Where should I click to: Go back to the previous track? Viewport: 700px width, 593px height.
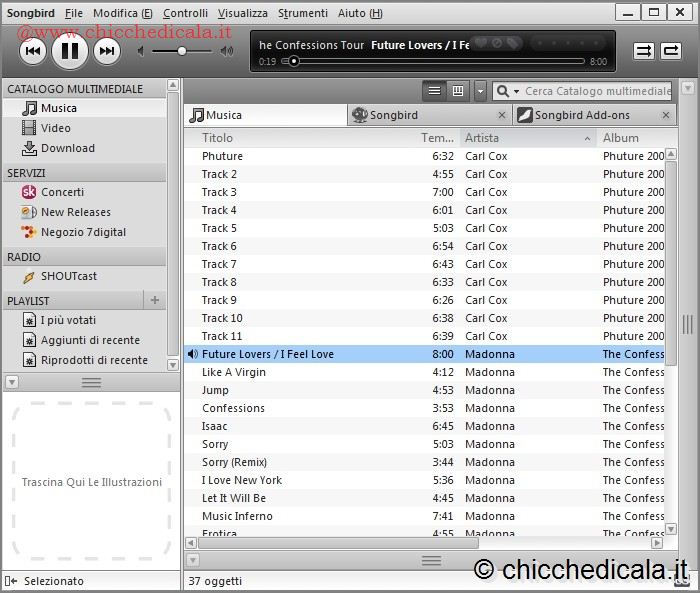[x=32, y=51]
